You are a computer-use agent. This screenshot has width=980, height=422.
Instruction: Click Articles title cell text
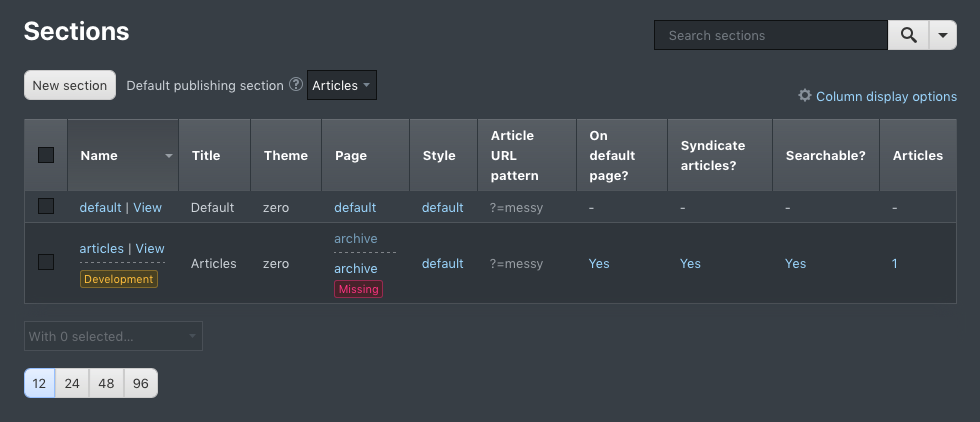214,264
